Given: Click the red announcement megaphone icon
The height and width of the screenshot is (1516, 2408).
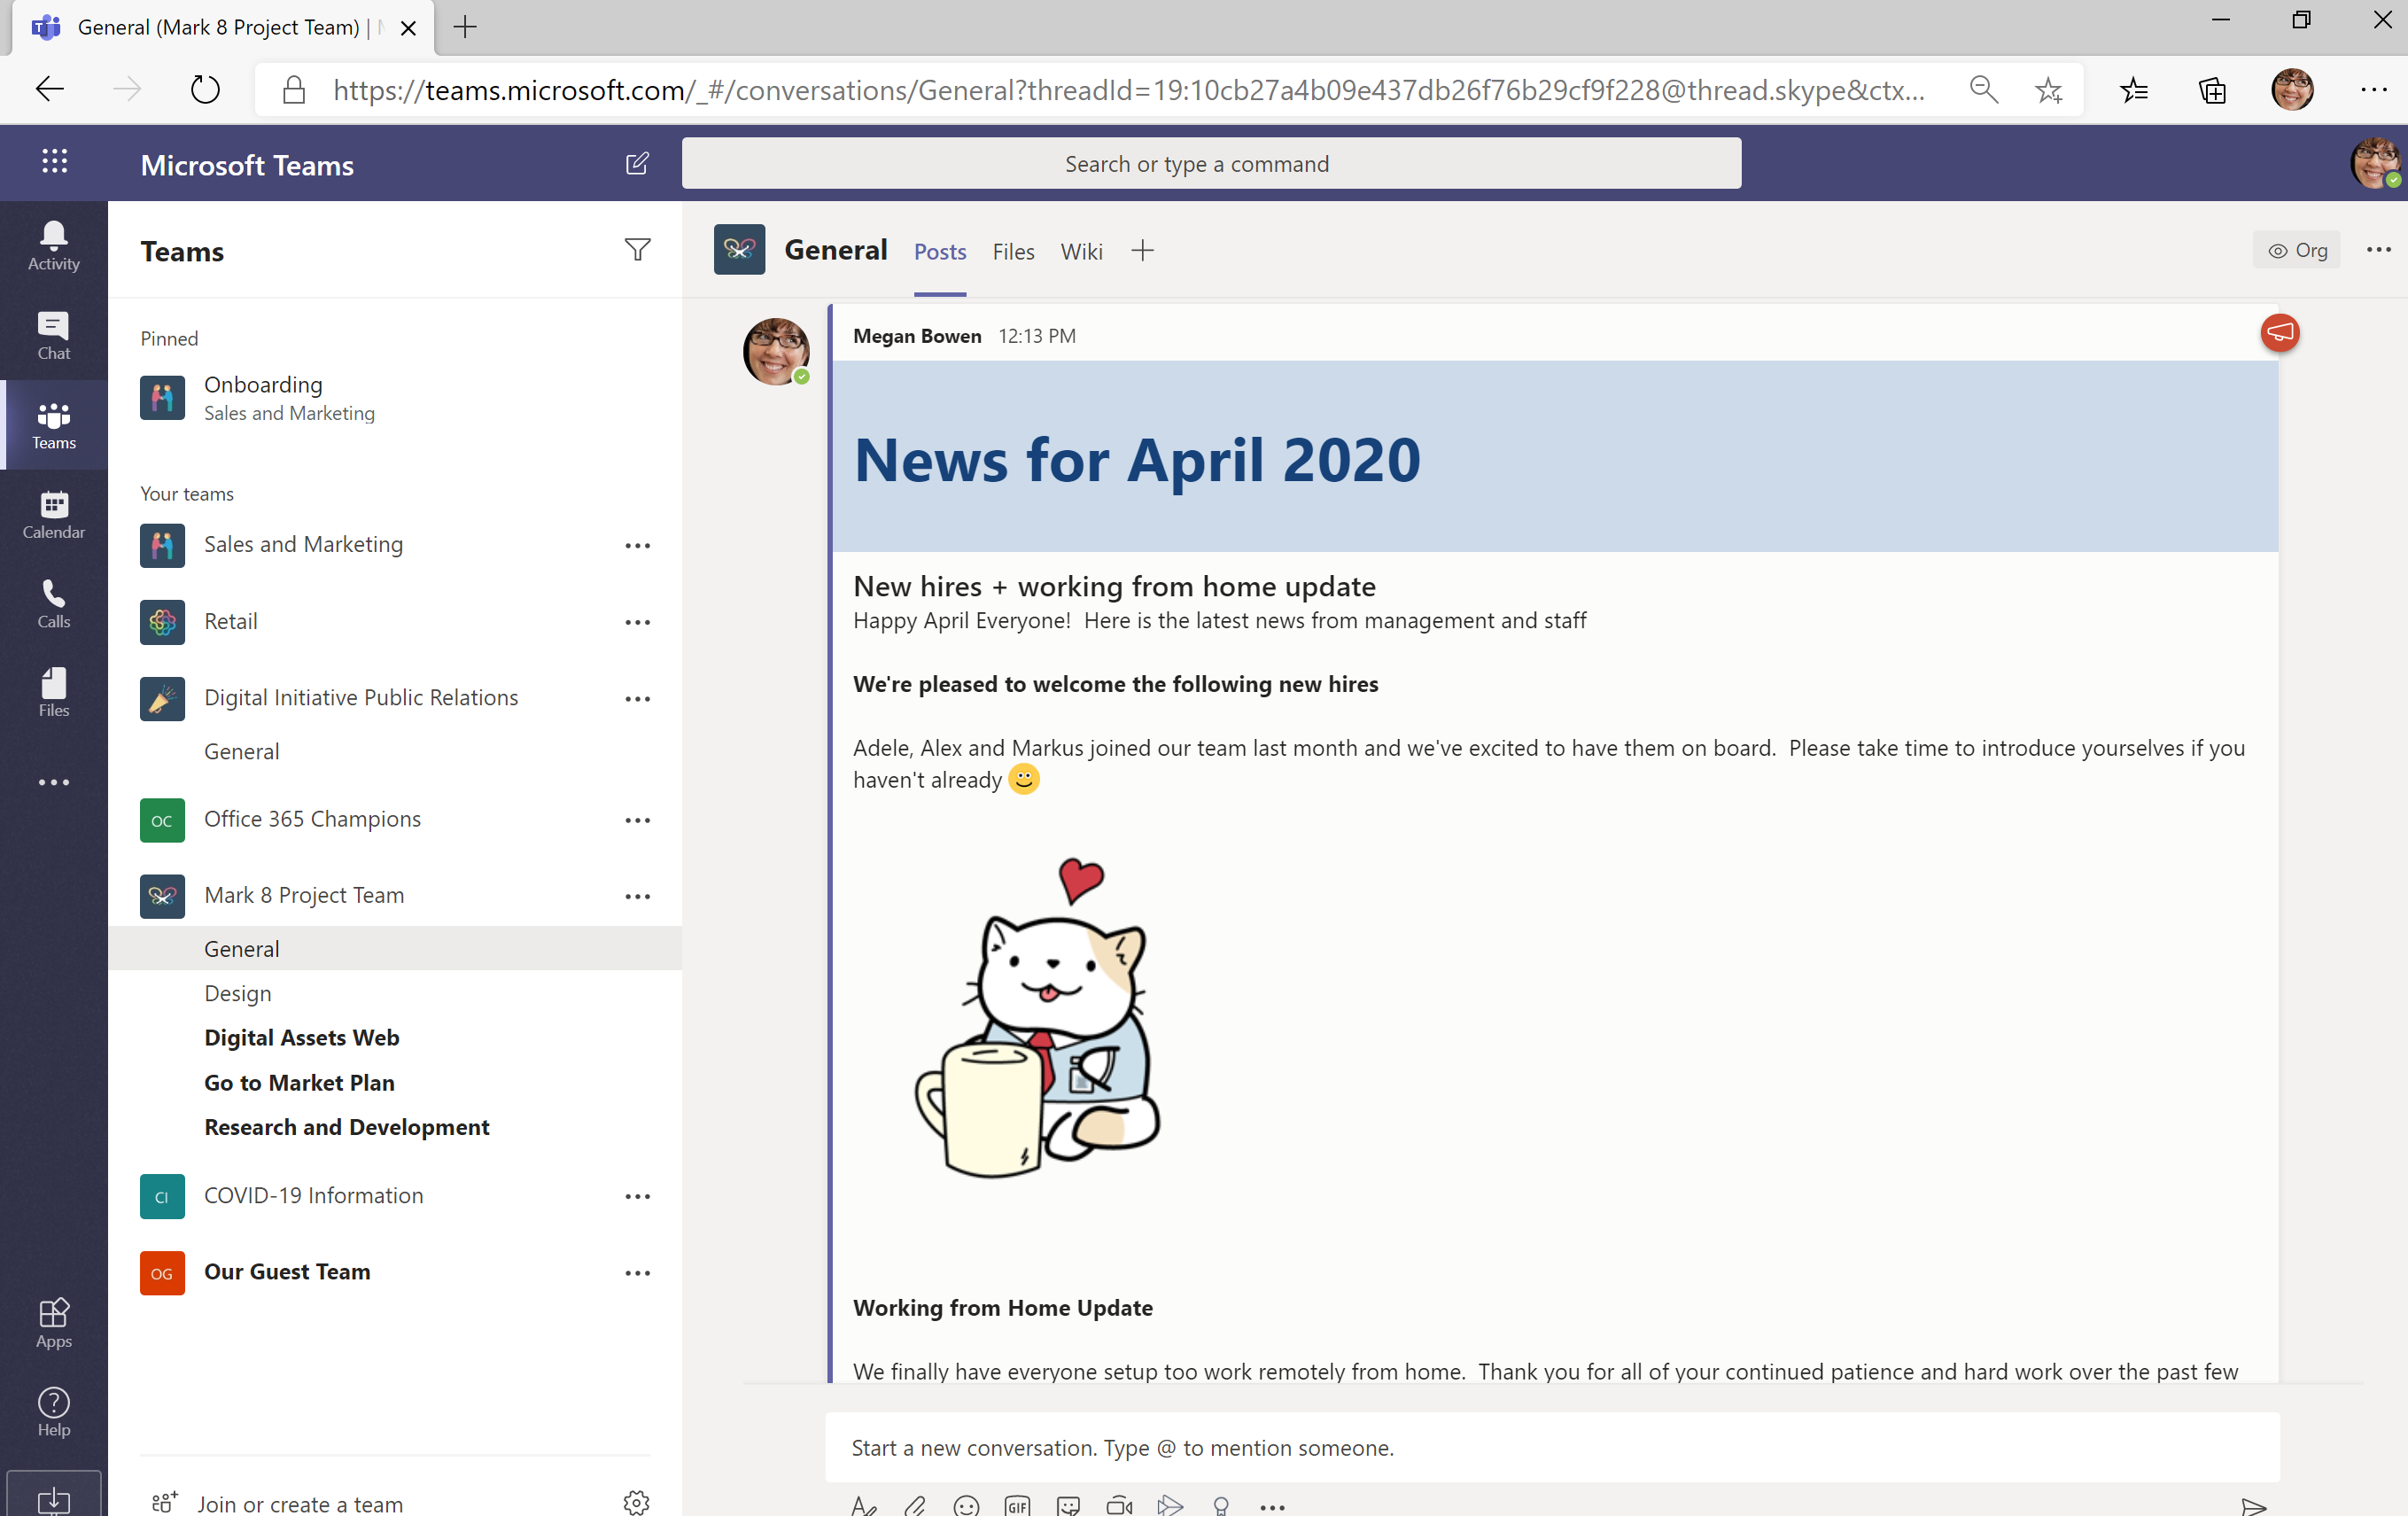Looking at the screenshot, I should point(2280,333).
